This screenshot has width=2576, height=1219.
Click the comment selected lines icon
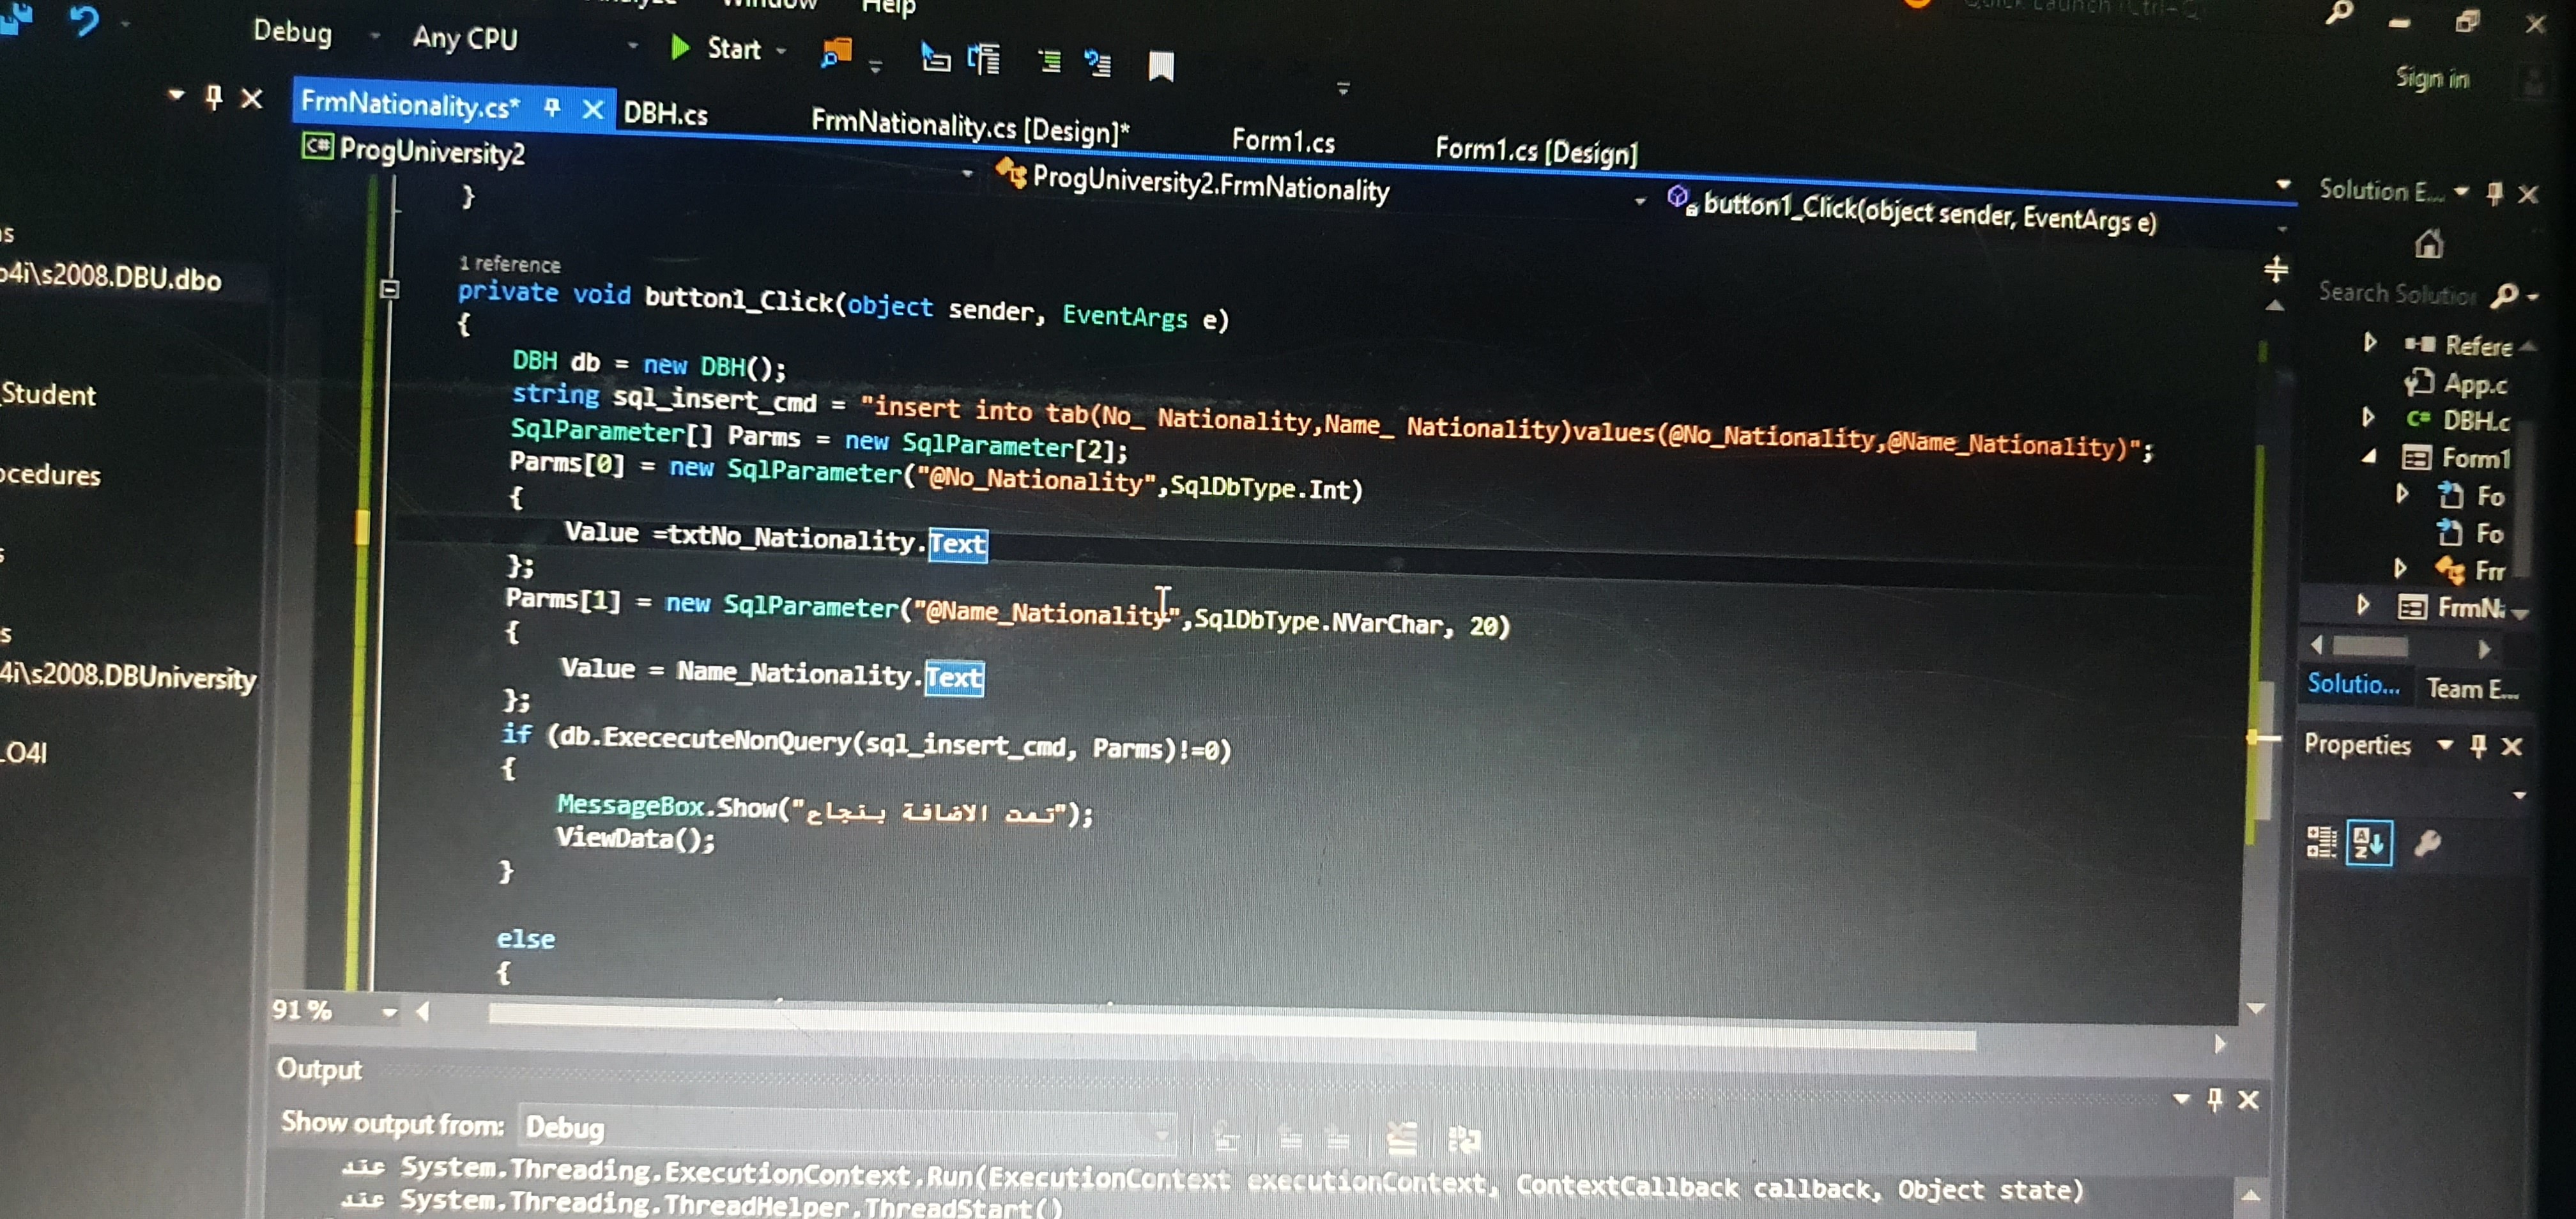(1049, 62)
